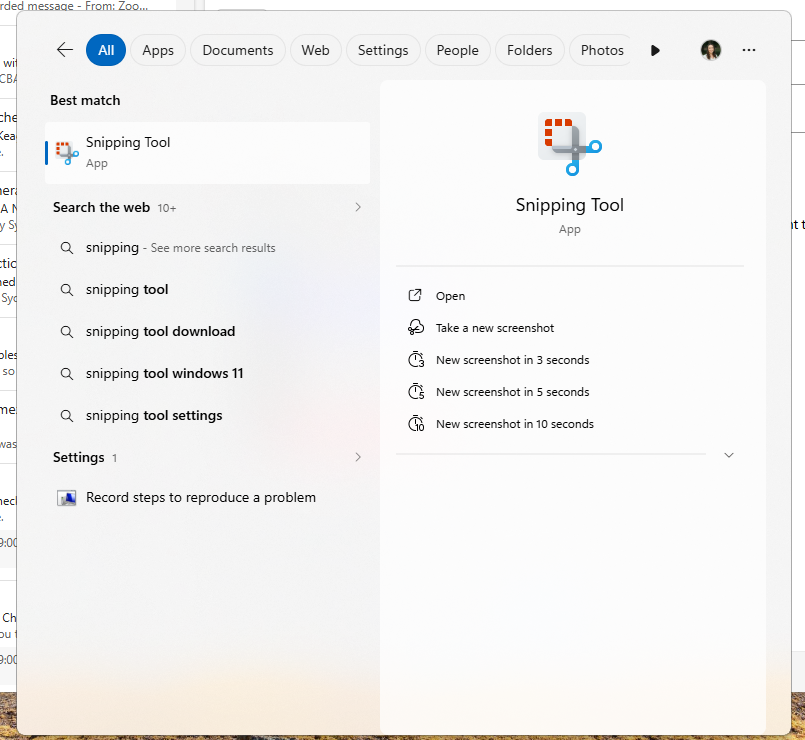Expand more actions with the down chevron
Screen dimensions: 805x740
(x=729, y=455)
